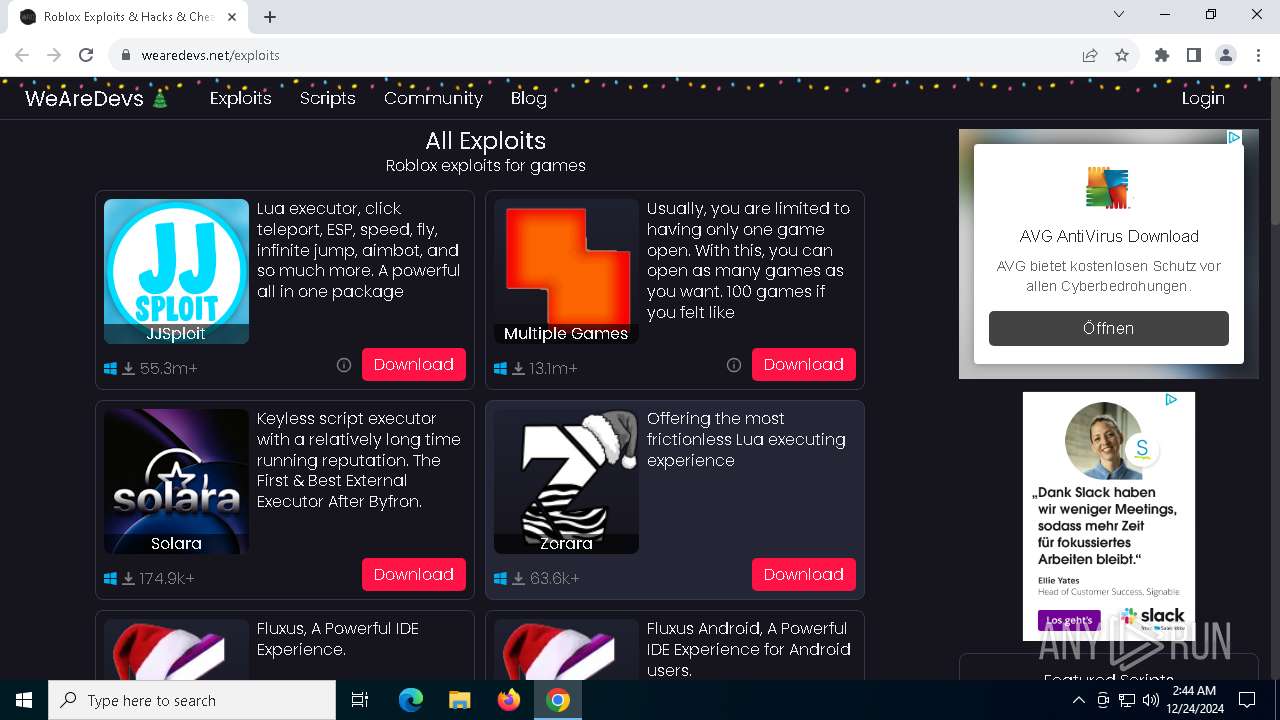The image size is (1280, 720).
Task: Open File Explorer from the taskbar
Action: click(x=460, y=700)
